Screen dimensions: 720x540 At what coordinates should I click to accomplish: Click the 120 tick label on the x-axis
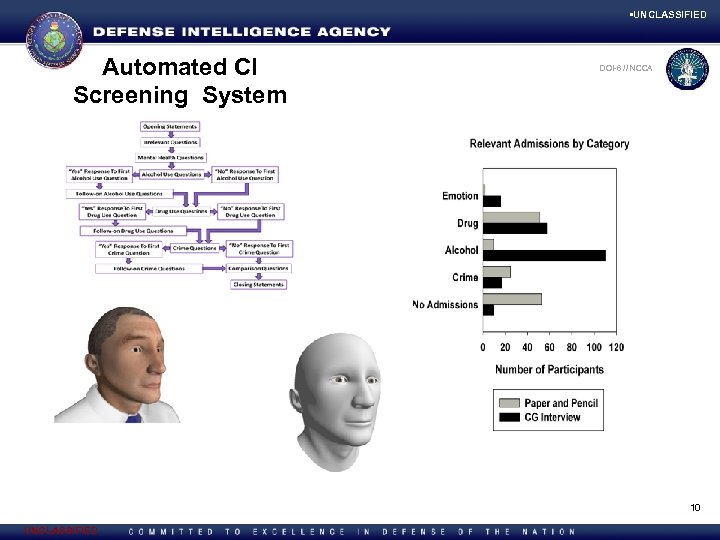pyautogui.click(x=616, y=347)
